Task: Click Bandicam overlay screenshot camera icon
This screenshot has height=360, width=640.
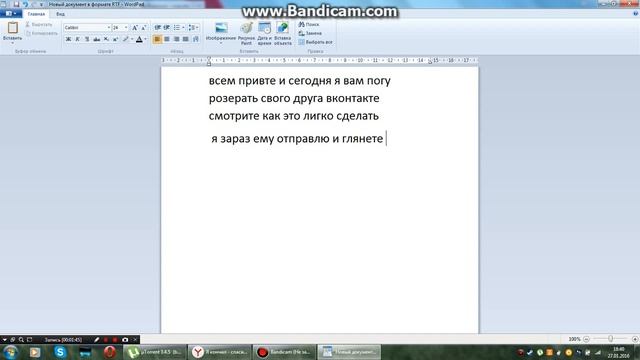Action: pos(125,340)
